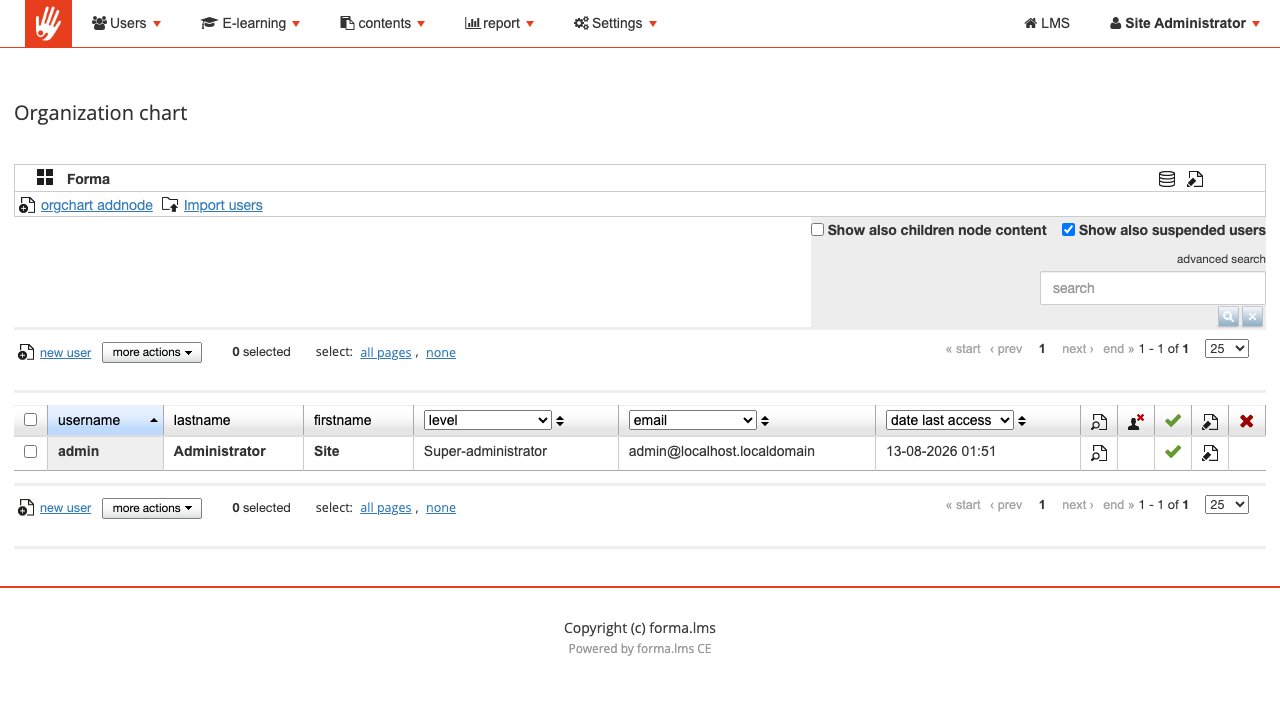
Task: Click the forma.lms hand logo
Action: [x=48, y=23]
